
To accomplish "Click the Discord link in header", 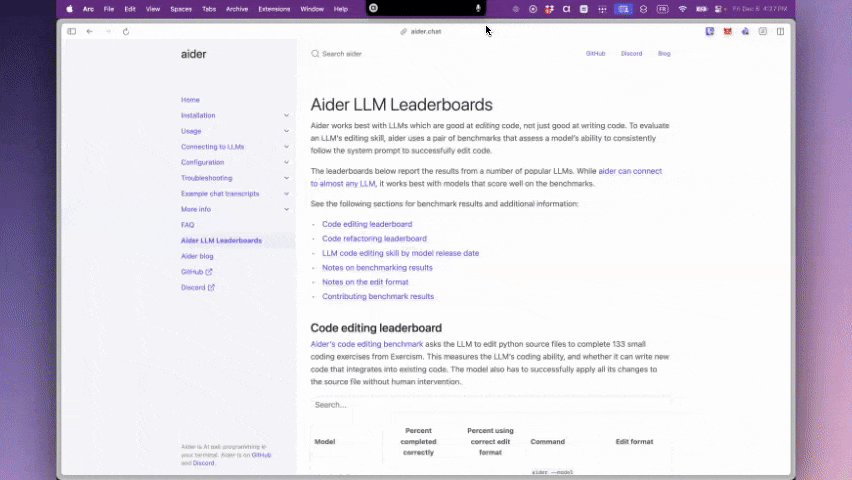I will (x=631, y=53).
